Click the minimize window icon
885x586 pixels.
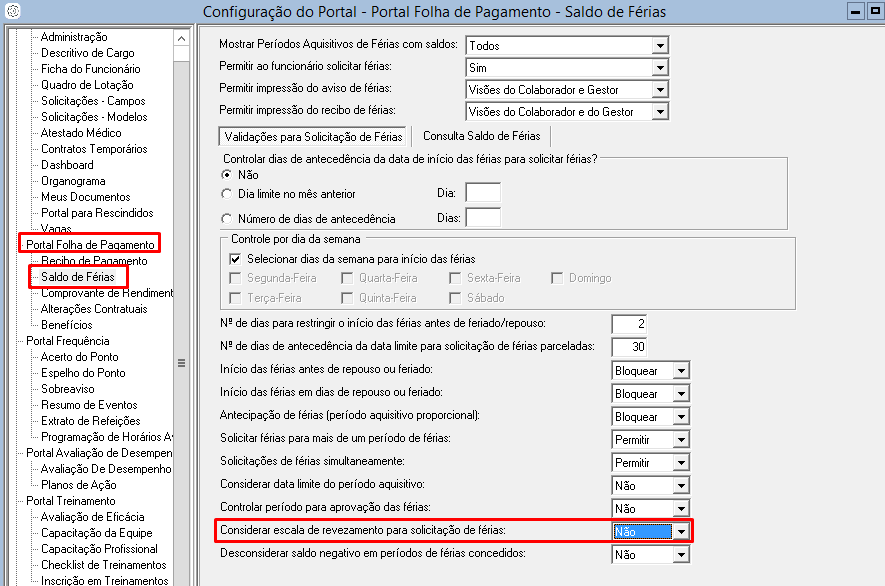point(855,12)
